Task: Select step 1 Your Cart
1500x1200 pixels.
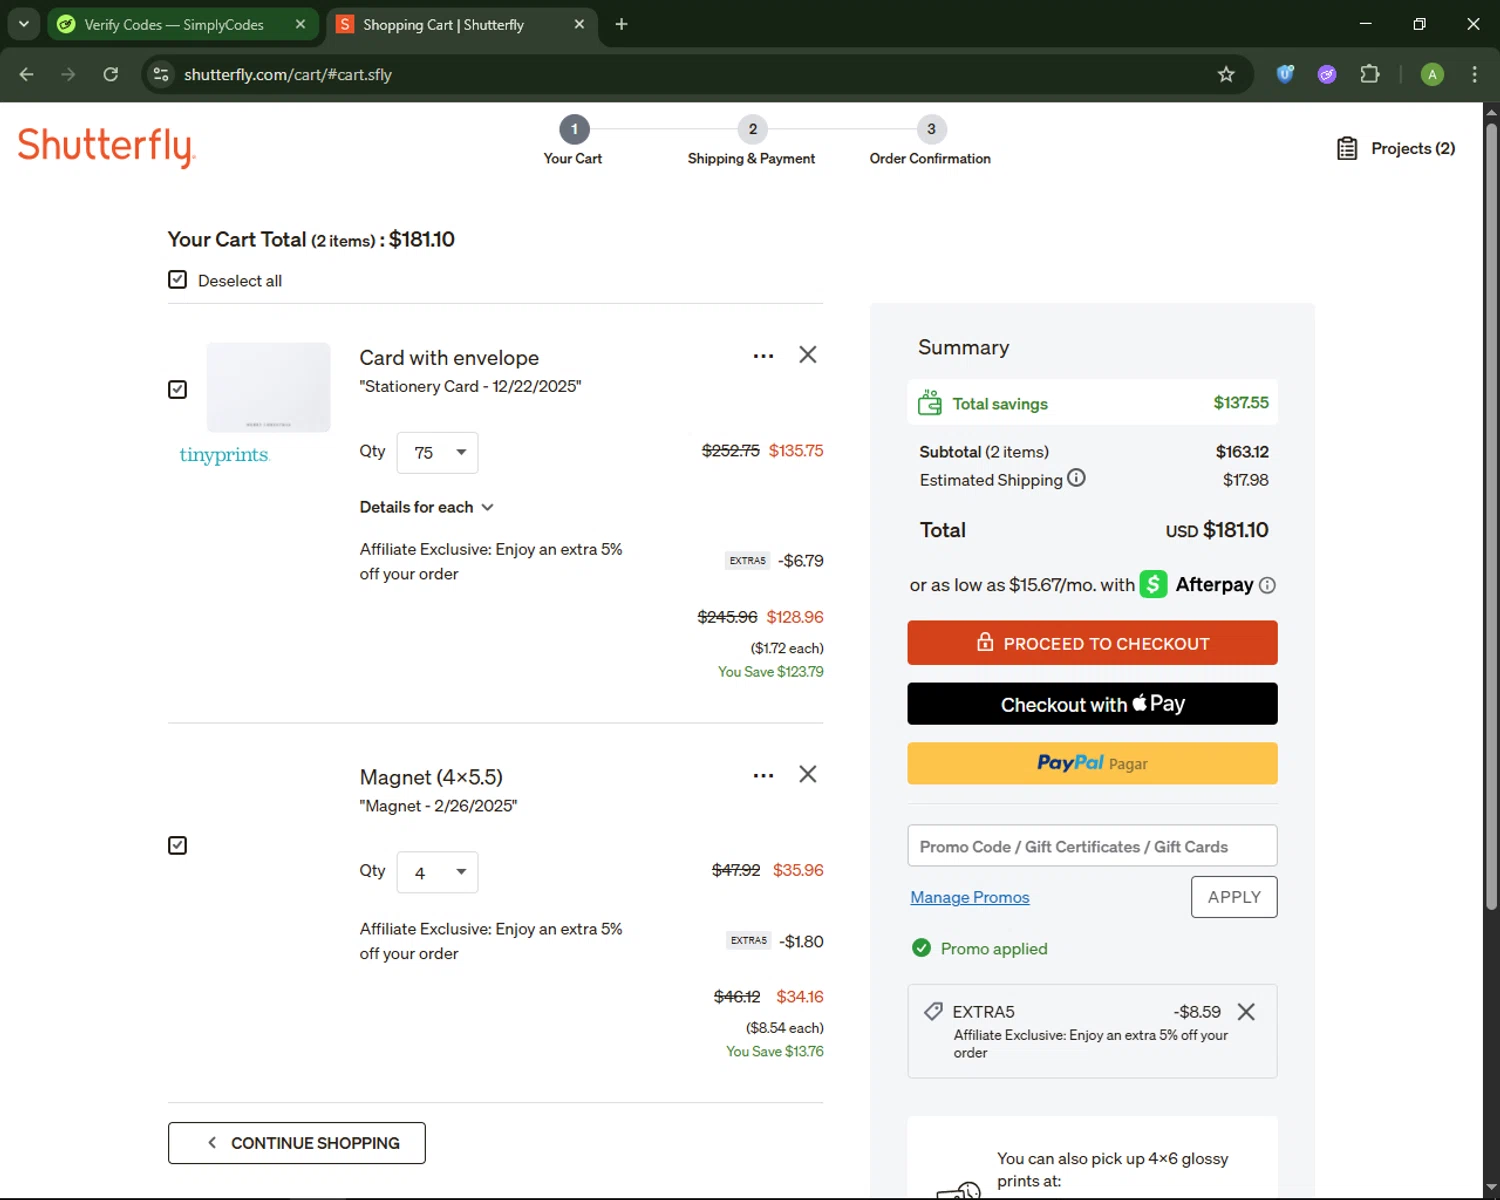Action: click(574, 140)
